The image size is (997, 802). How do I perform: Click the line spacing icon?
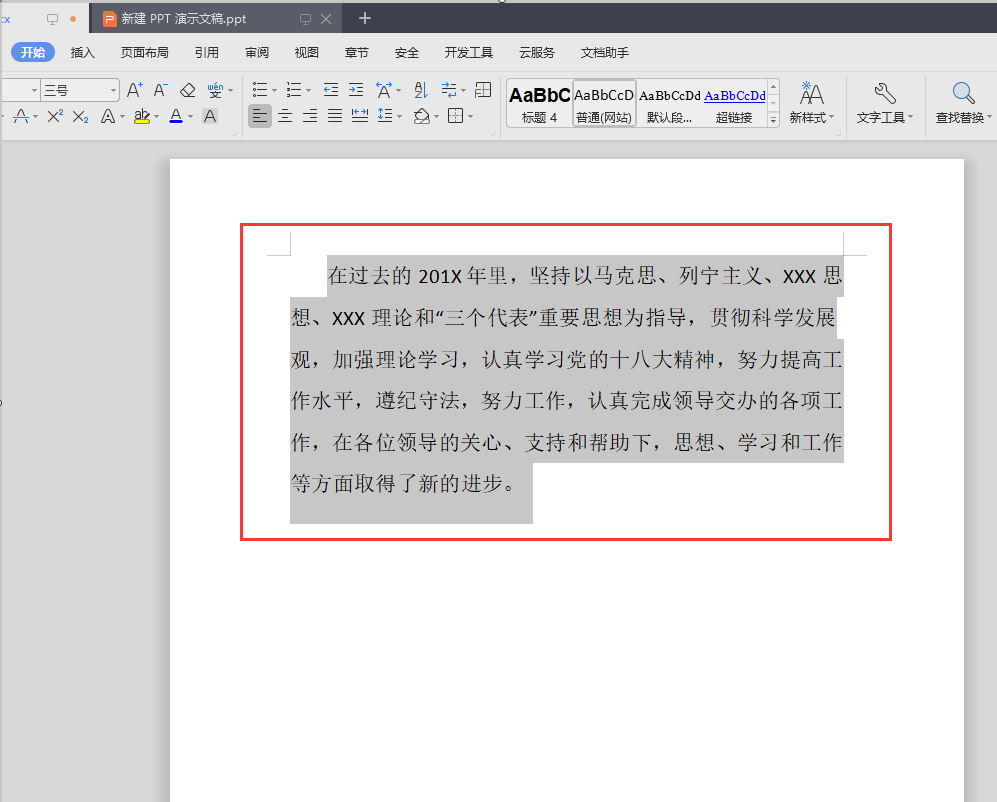385,116
